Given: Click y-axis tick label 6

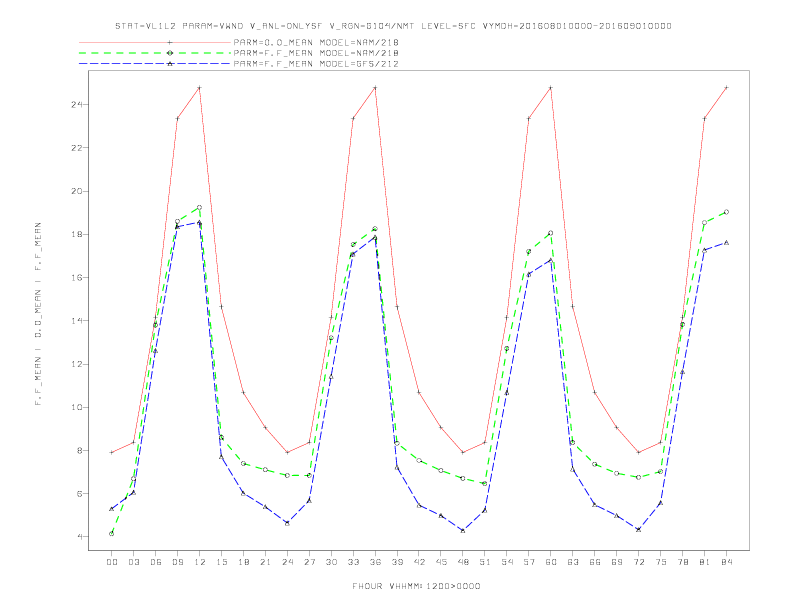Looking at the screenshot, I should pos(80,493).
